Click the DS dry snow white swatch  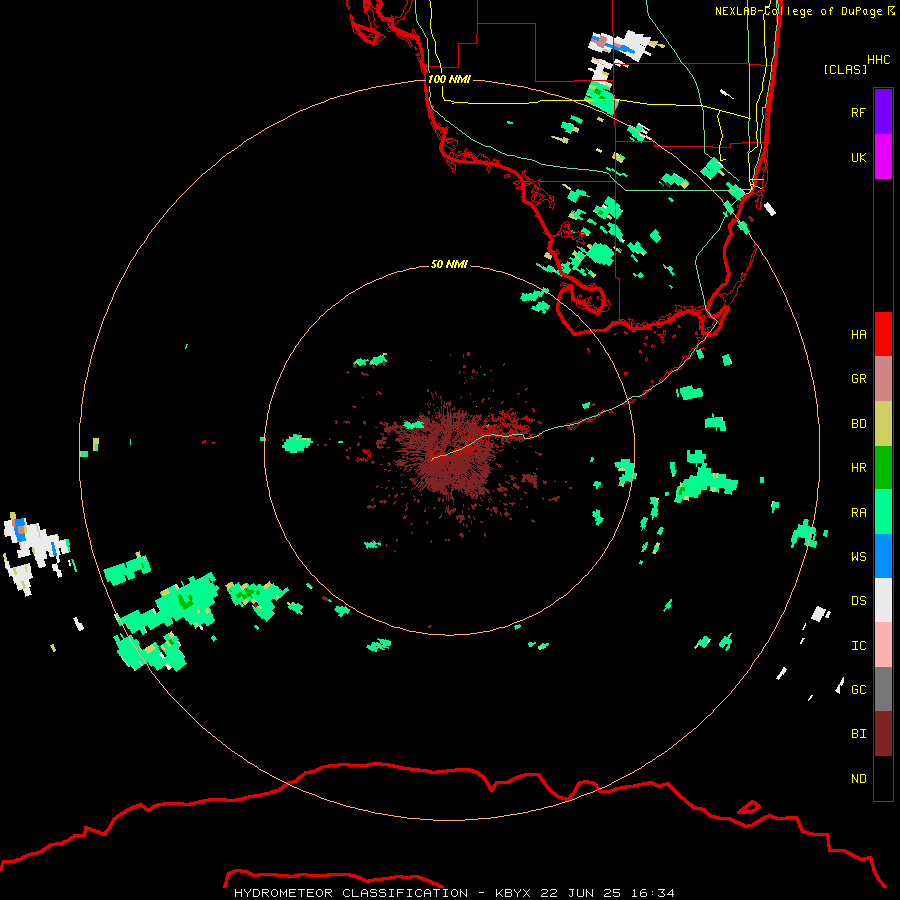[x=883, y=600]
